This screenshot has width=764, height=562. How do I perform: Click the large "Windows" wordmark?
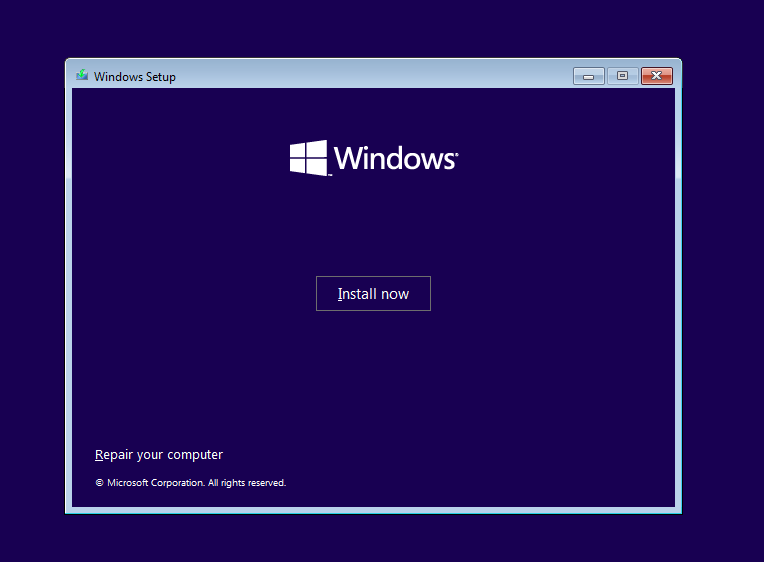394,158
